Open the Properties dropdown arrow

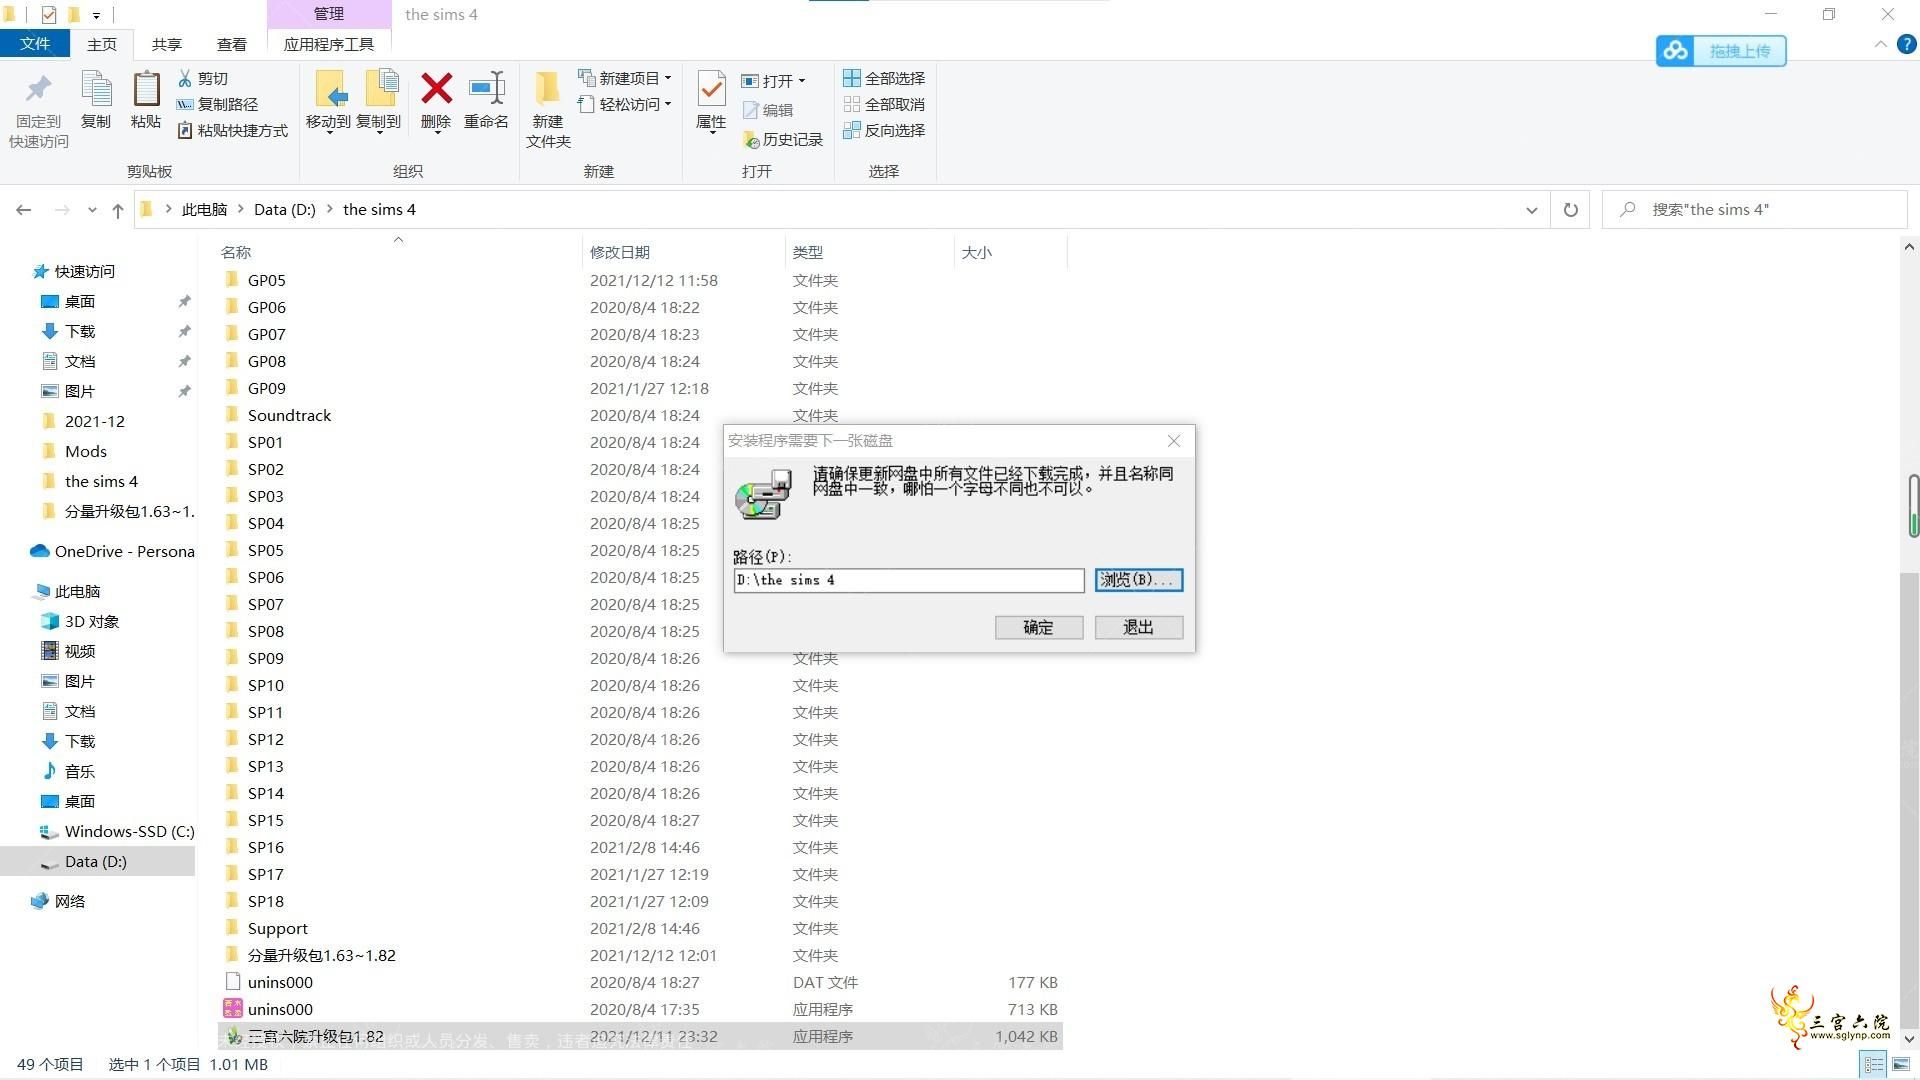pos(711,133)
